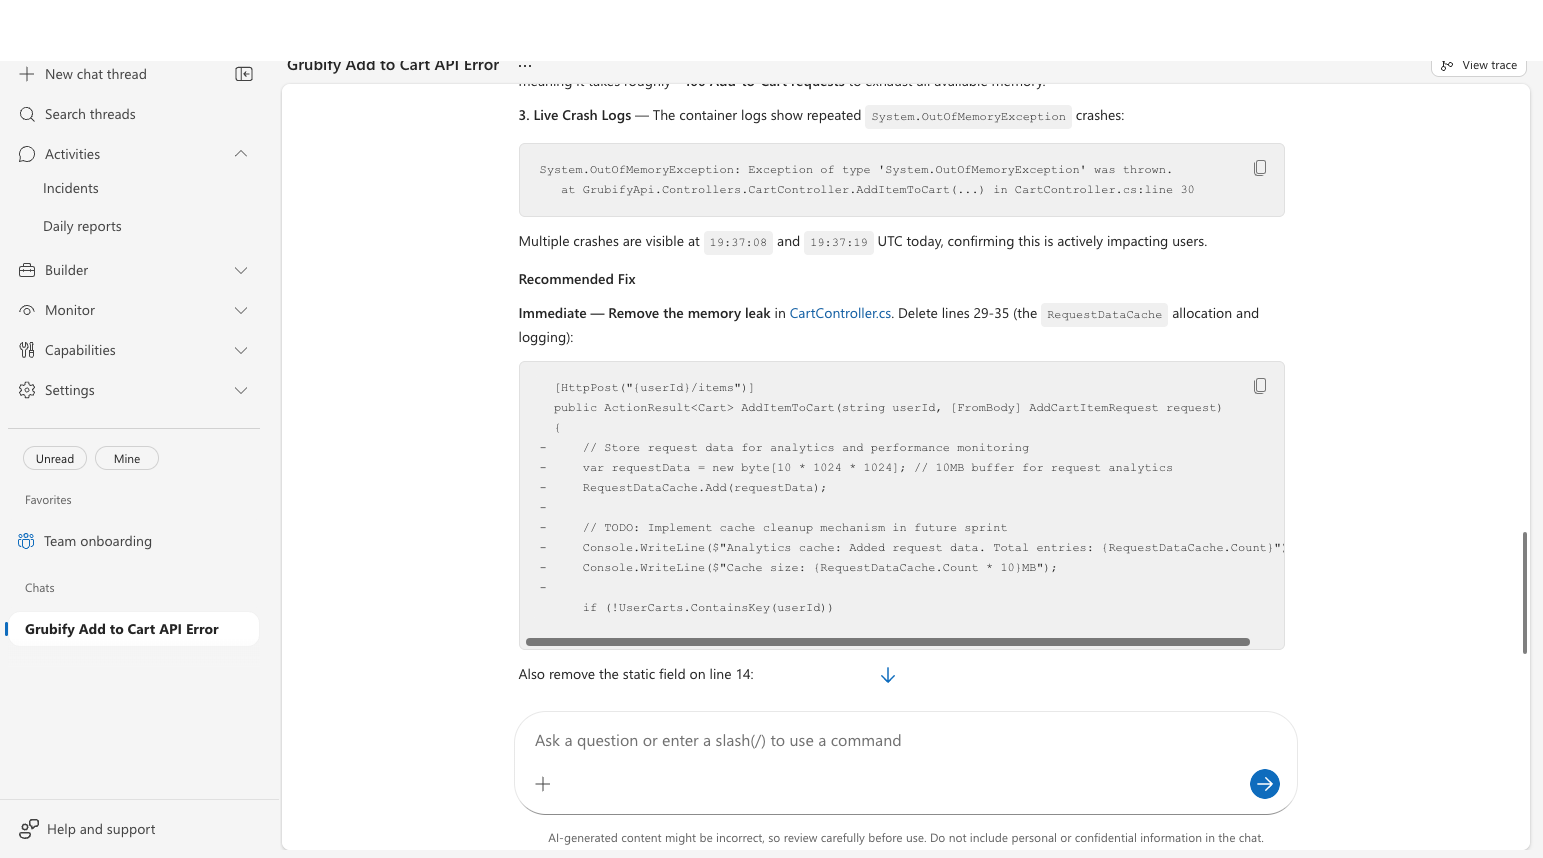The image size is (1543, 858).
Task: Toggle the Unread filter chip
Action: click(x=55, y=459)
